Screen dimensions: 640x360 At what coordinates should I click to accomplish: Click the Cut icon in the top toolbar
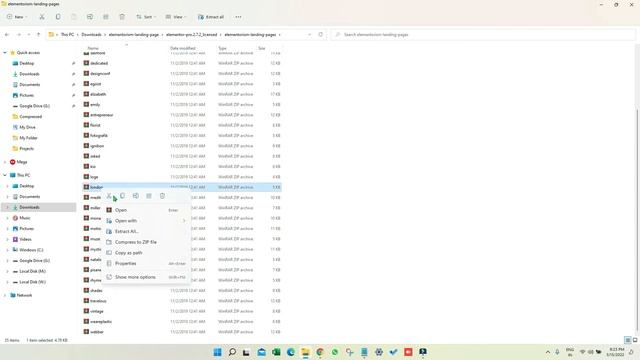click(x=42, y=17)
